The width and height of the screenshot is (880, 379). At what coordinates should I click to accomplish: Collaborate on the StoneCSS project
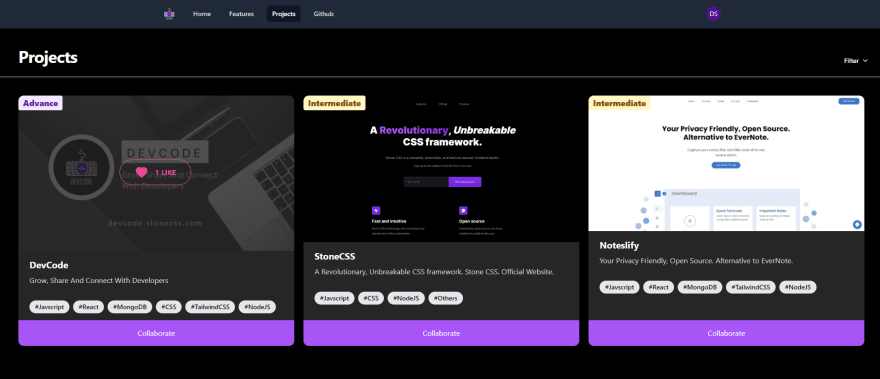[441, 333]
